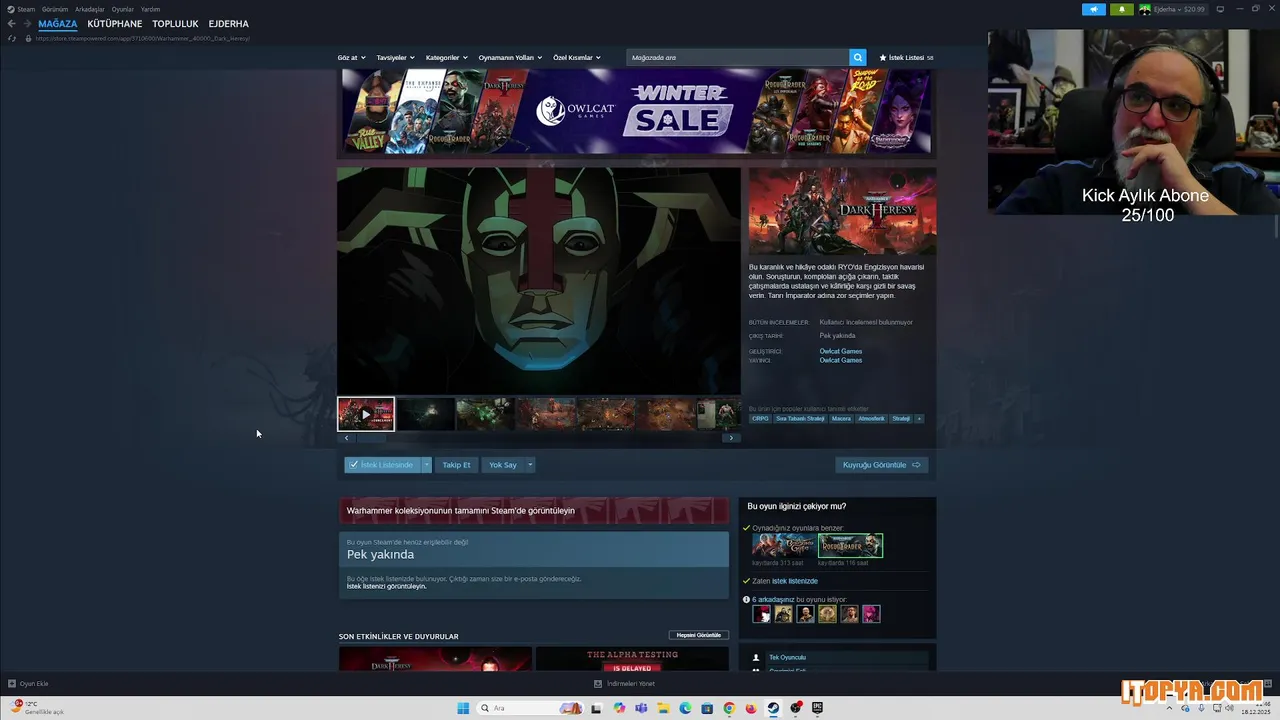Open the Tavsiyeler dropdown

(x=395, y=58)
